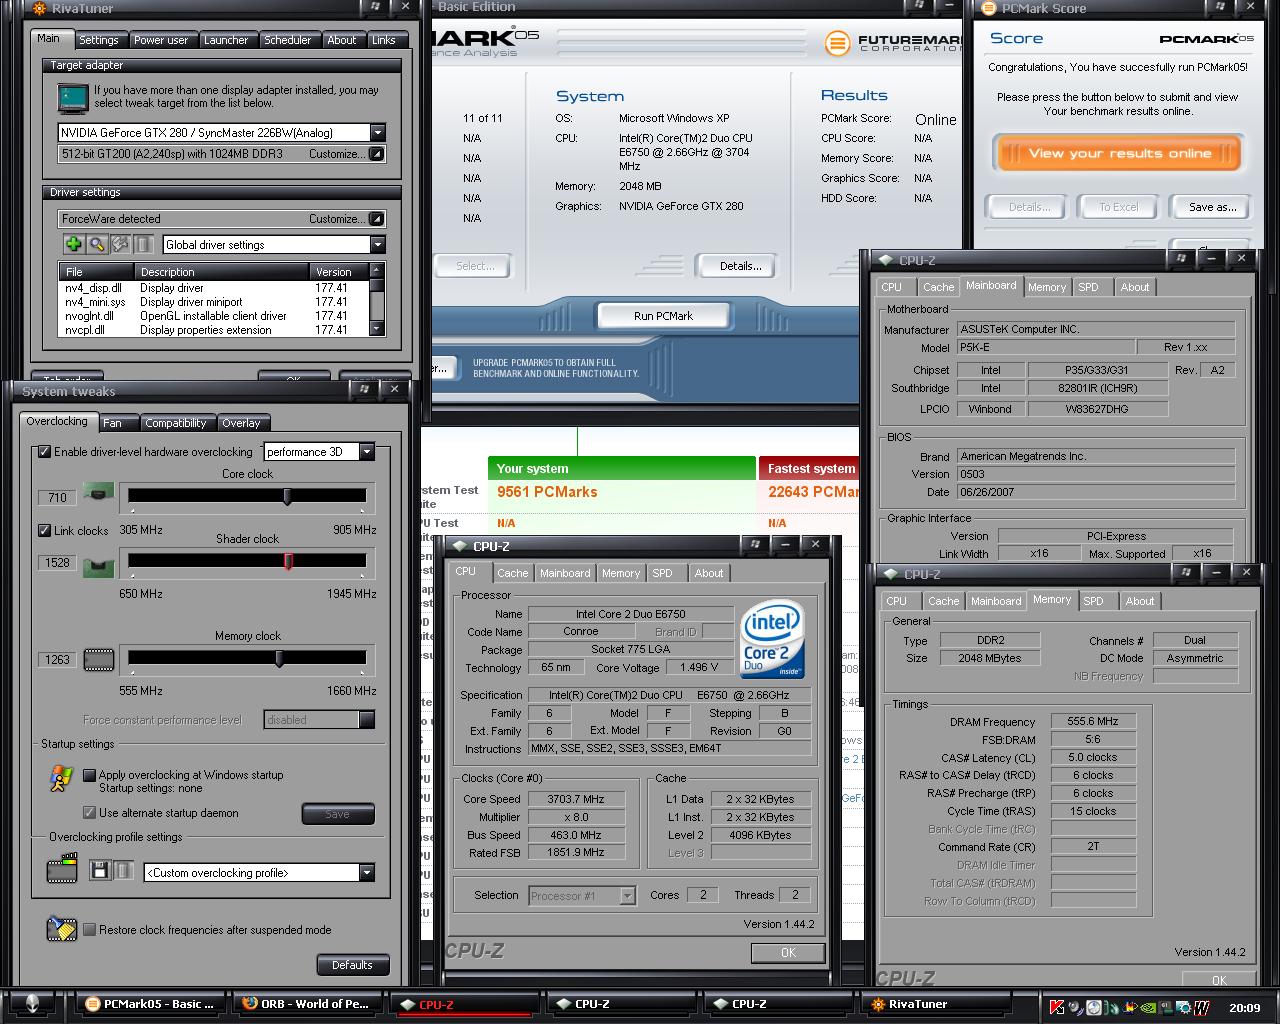The image size is (1280, 1024).
Task: Open the performance 3D mode dropdown
Action: point(367,452)
